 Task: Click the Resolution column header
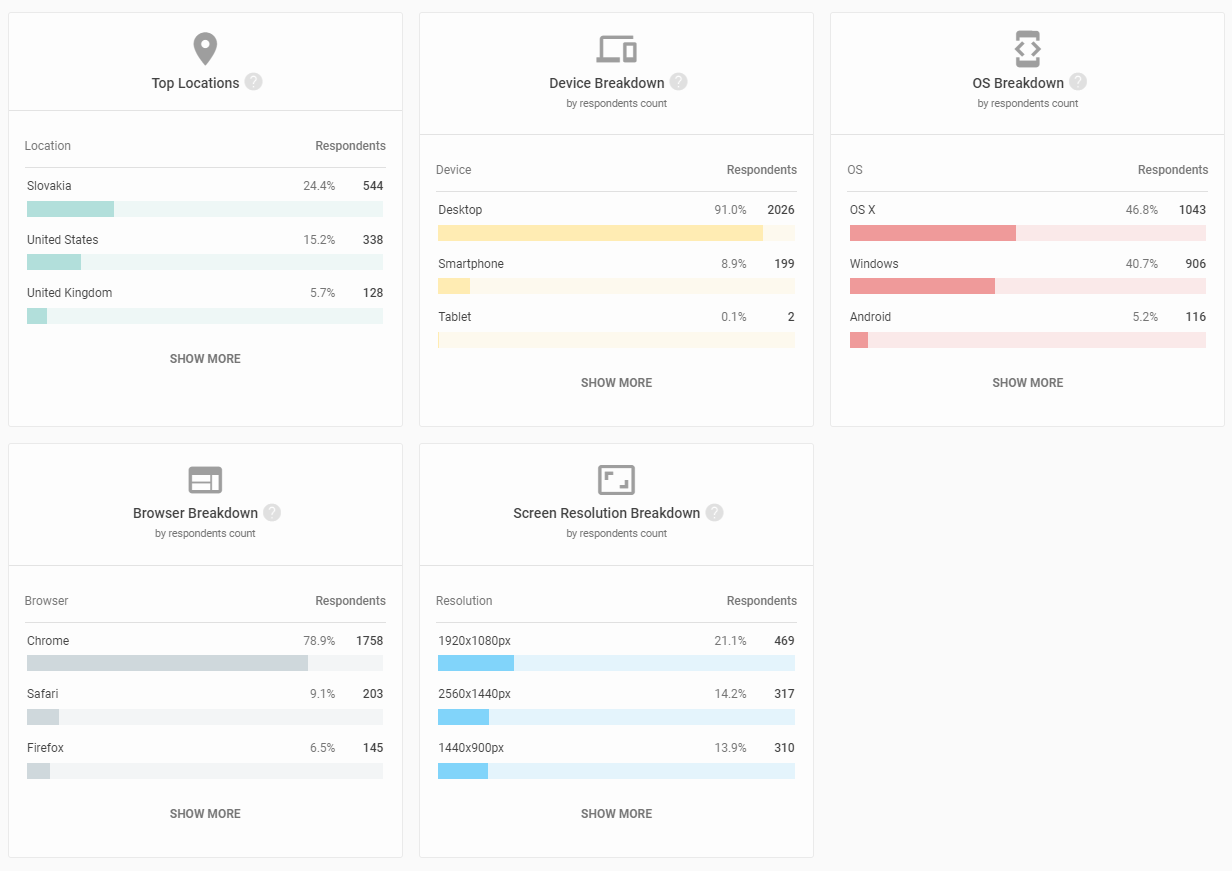[x=464, y=601]
